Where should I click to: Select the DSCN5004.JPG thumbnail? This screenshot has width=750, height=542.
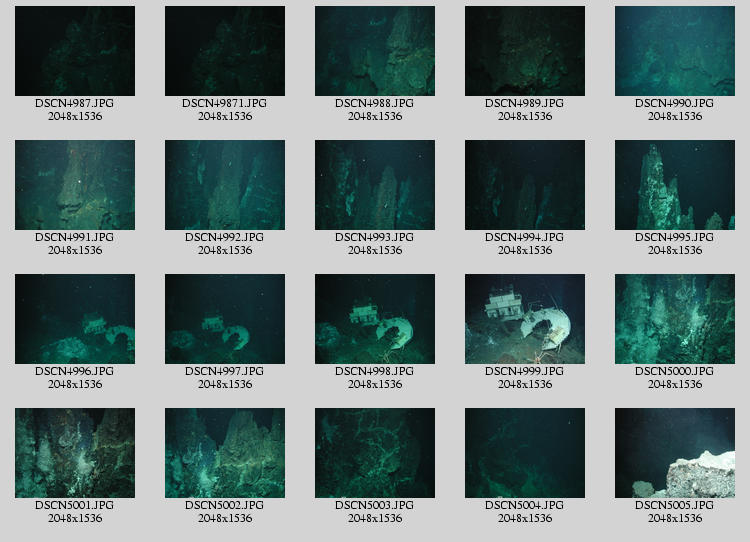point(525,453)
